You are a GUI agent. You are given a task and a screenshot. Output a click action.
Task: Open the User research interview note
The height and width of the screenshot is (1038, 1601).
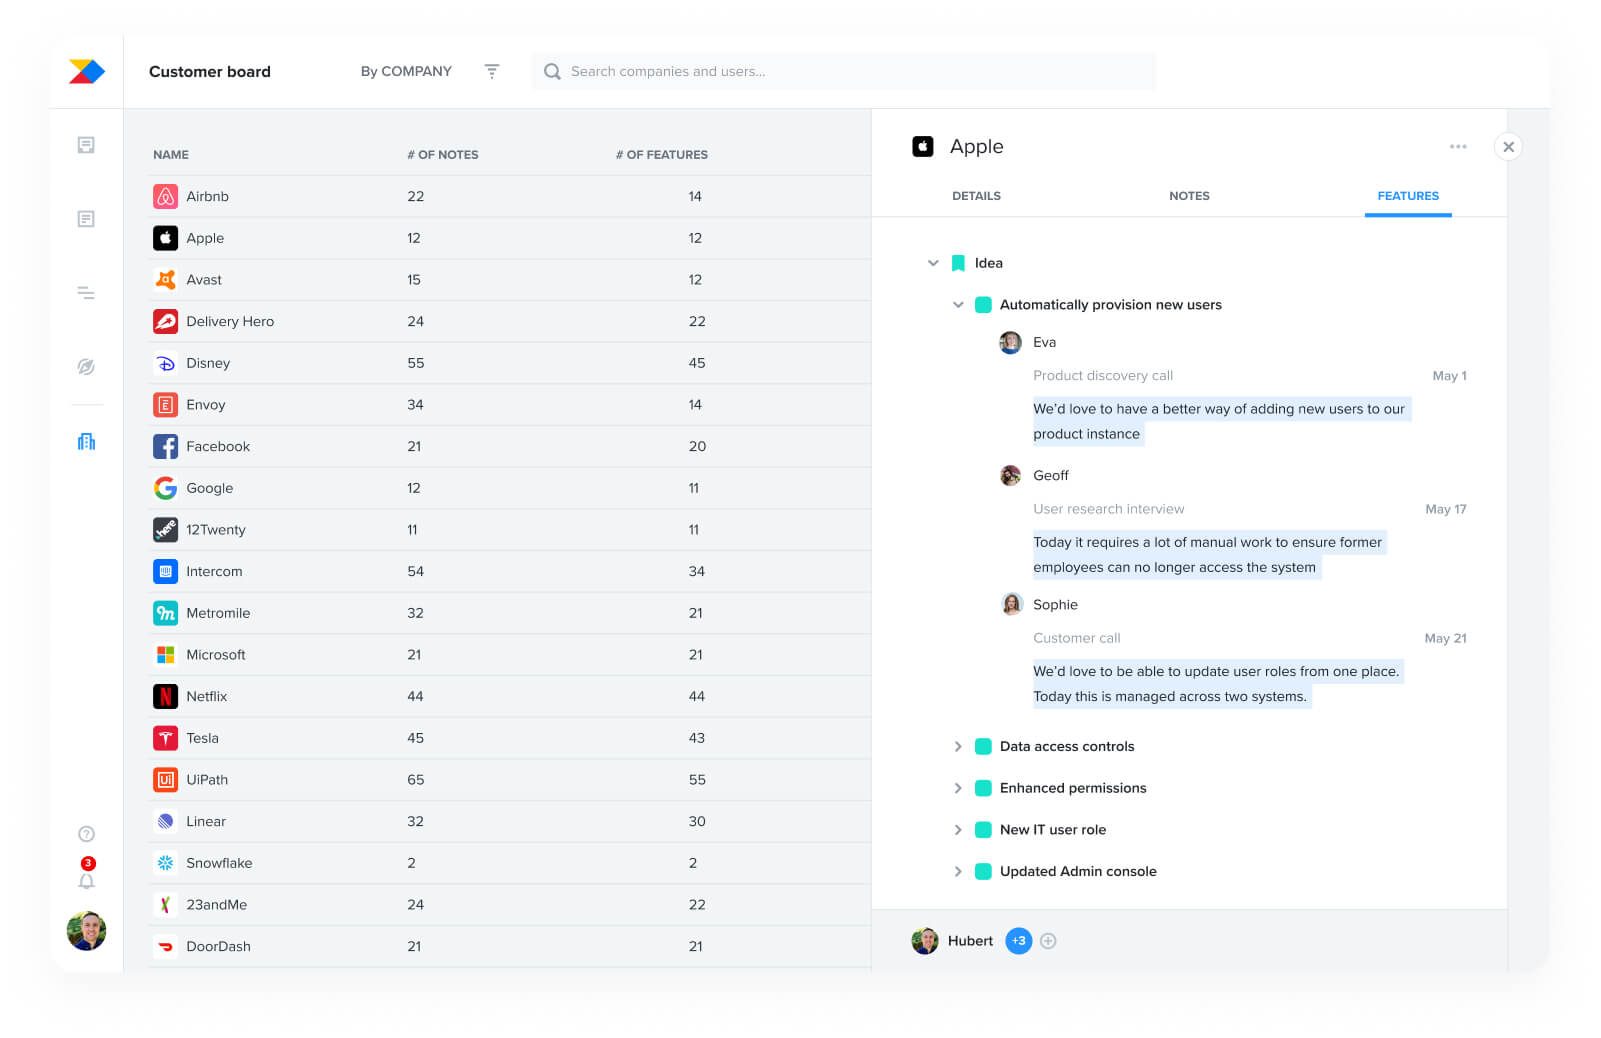coord(1108,509)
